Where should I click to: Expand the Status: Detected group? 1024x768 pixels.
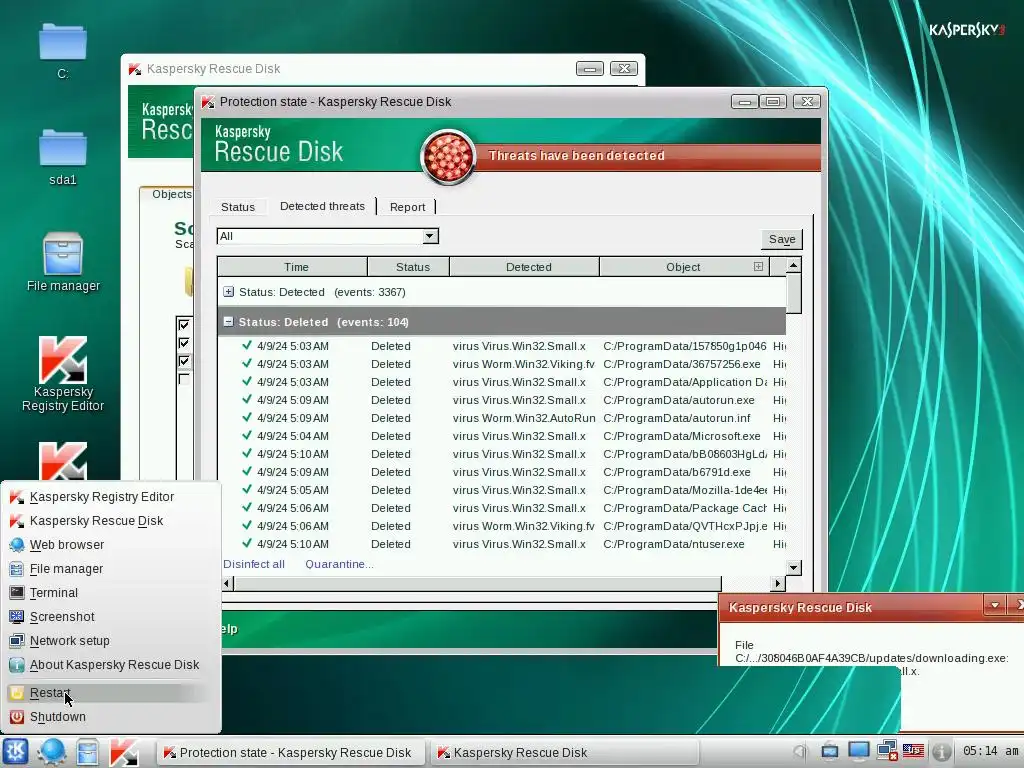point(229,292)
